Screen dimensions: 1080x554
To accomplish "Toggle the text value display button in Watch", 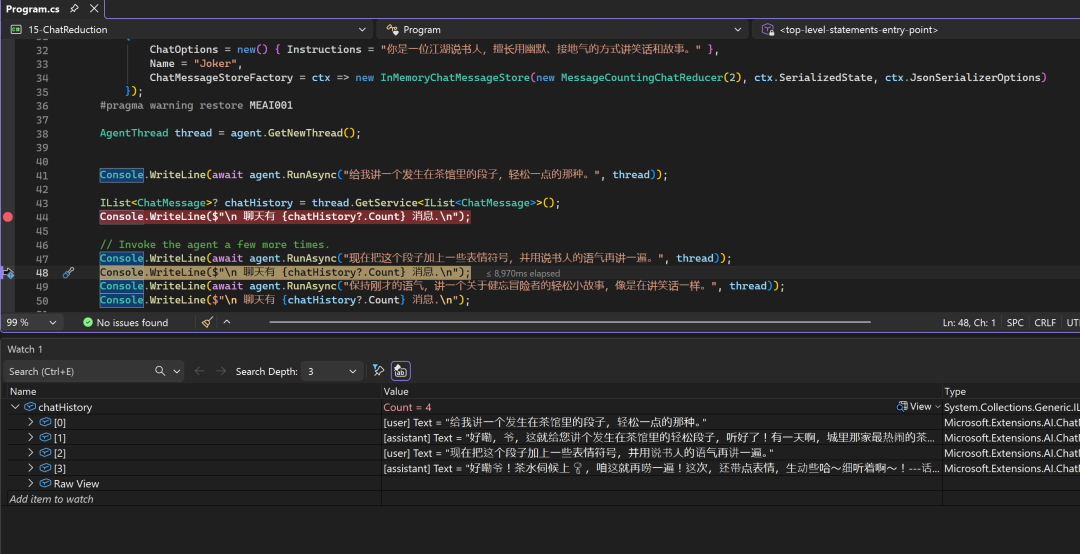I will pyautogui.click(x=400, y=371).
